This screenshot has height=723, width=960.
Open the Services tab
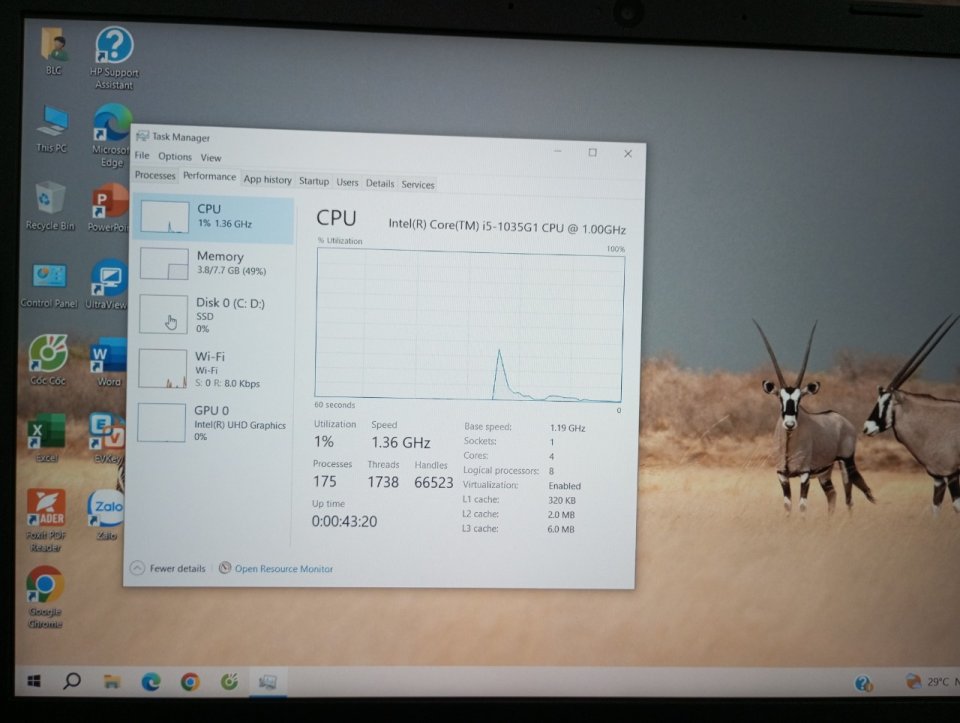coord(417,184)
